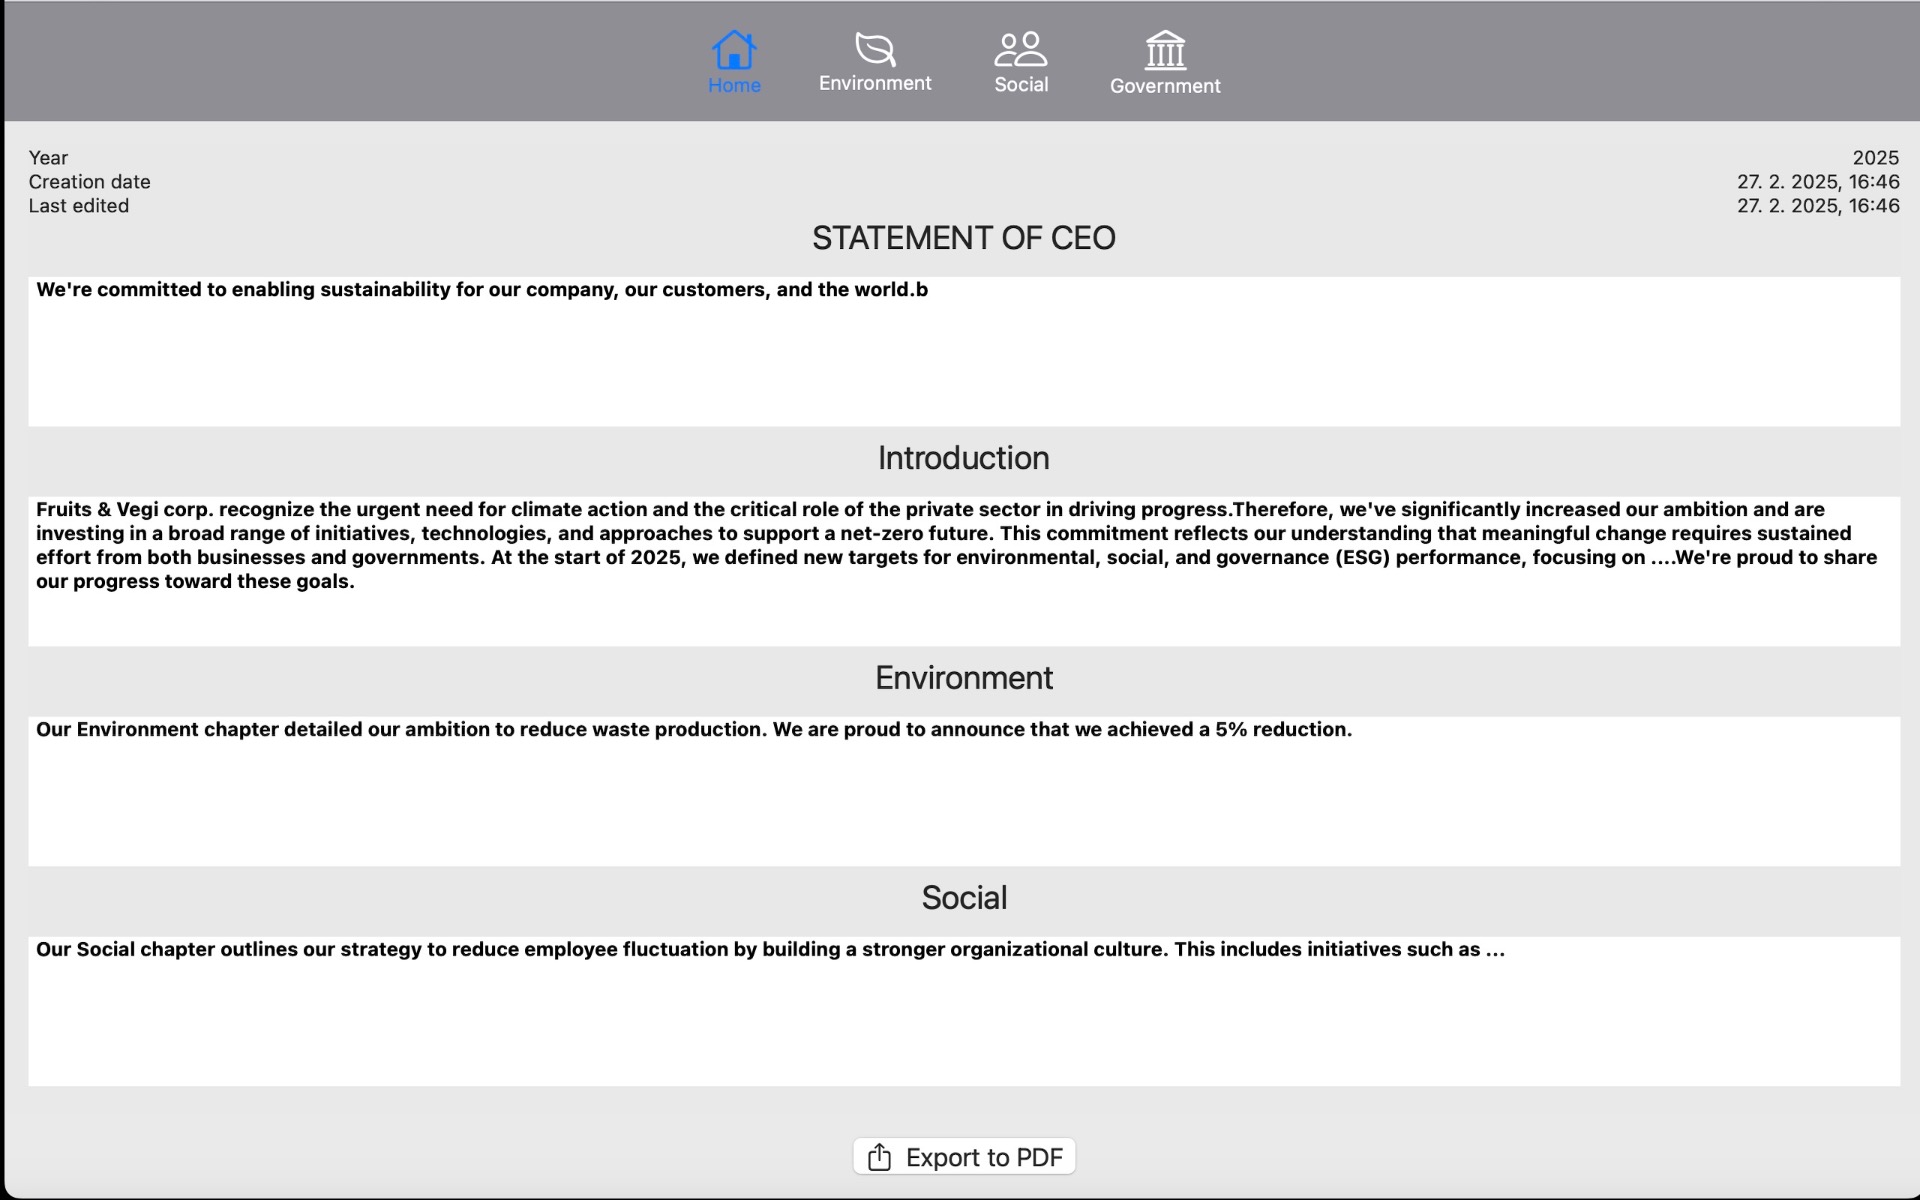1920x1200 pixels.
Task: Open Social tab people icon
Action: tap(1021, 48)
